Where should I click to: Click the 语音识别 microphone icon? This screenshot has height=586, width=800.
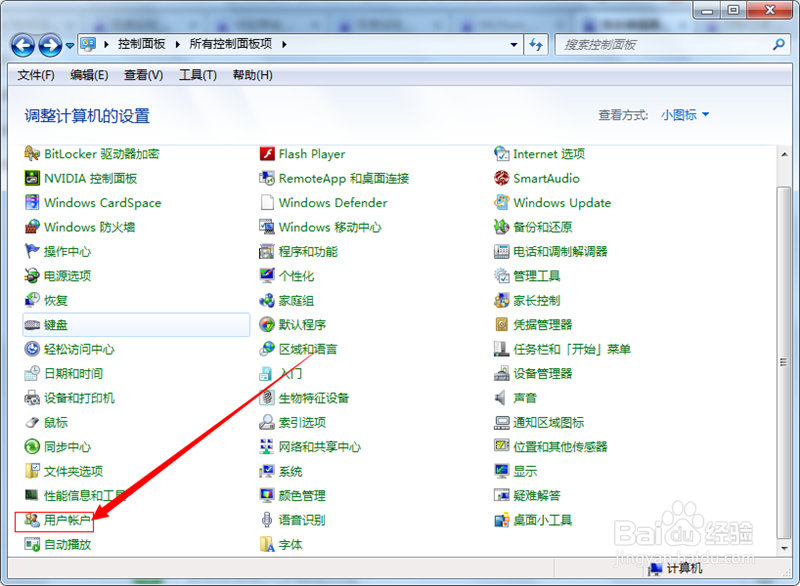(x=267, y=520)
